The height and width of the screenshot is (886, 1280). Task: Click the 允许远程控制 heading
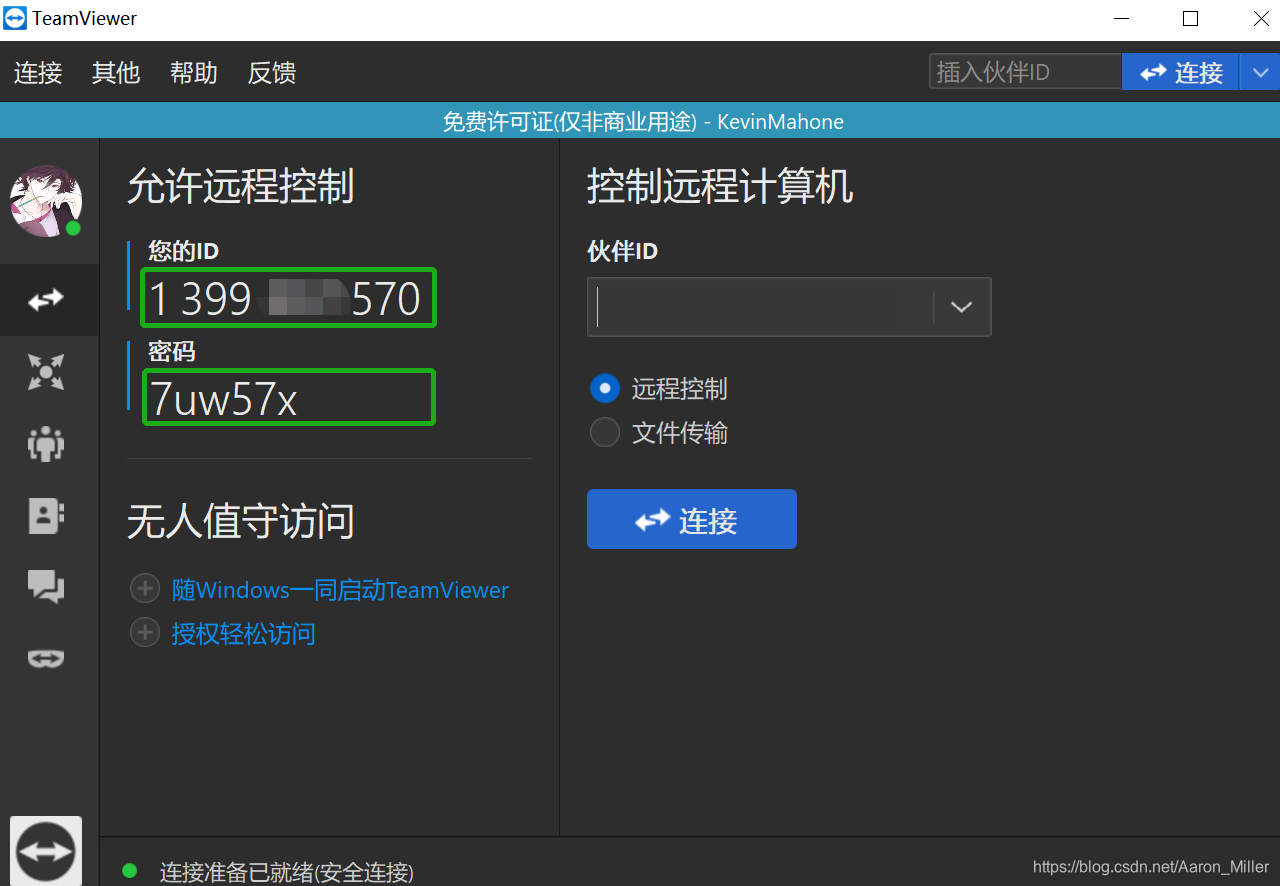pyautogui.click(x=241, y=187)
